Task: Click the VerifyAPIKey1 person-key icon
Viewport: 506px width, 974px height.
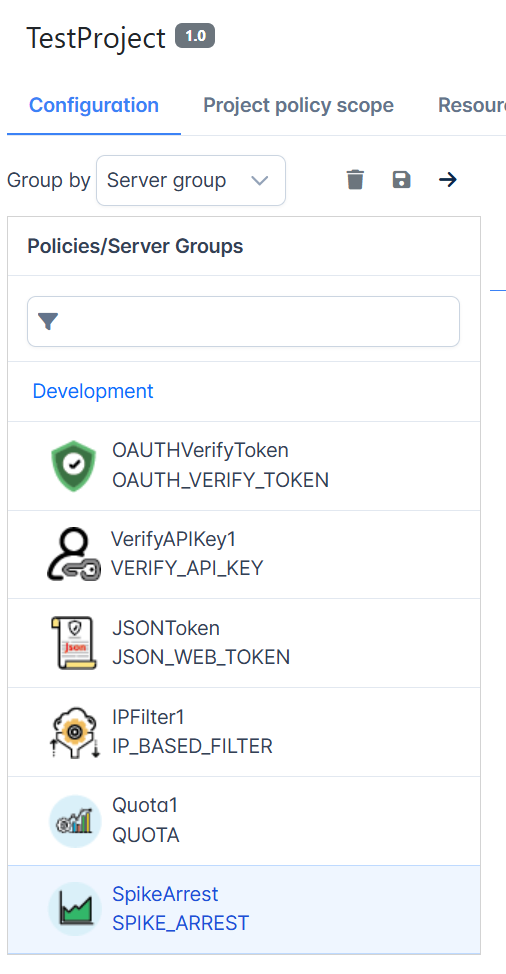Action: point(74,554)
